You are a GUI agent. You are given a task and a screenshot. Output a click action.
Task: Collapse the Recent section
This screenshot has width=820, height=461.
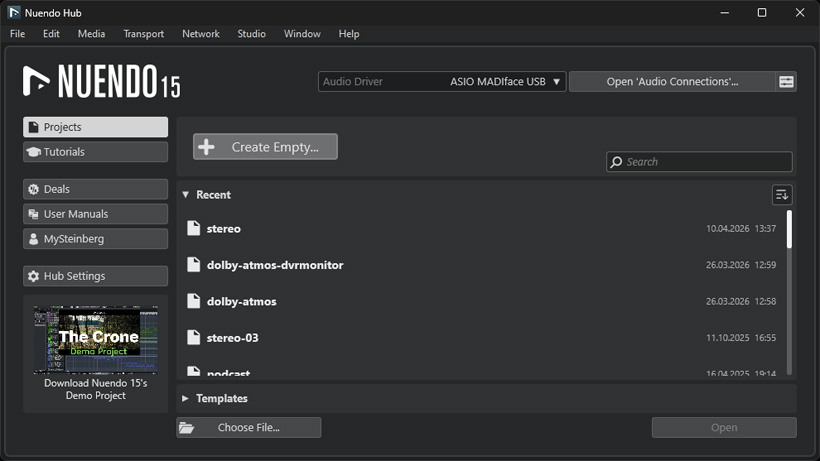coord(186,194)
